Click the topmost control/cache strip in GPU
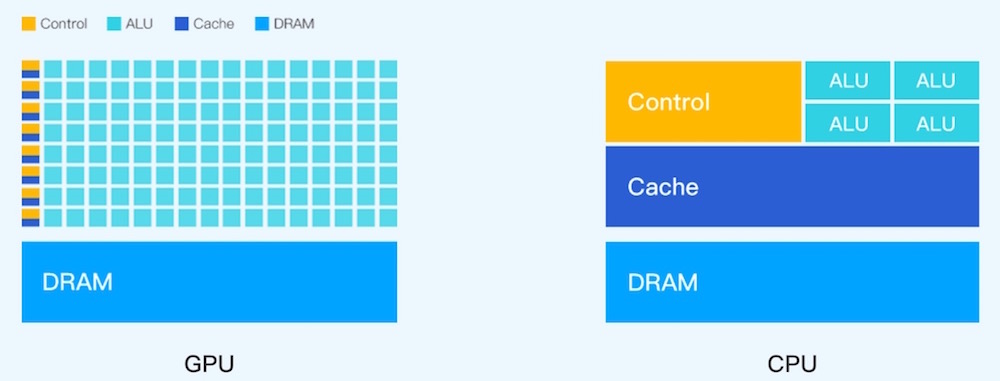 31,69
